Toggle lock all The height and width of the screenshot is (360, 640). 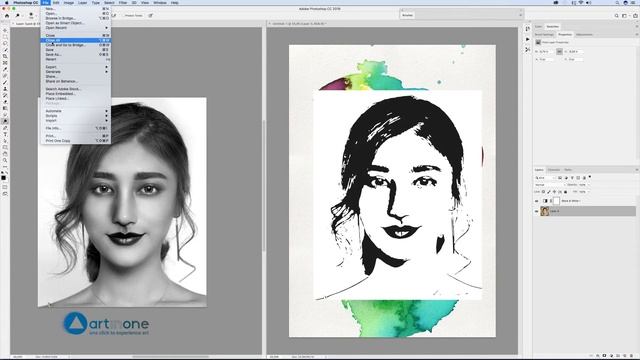click(565, 191)
